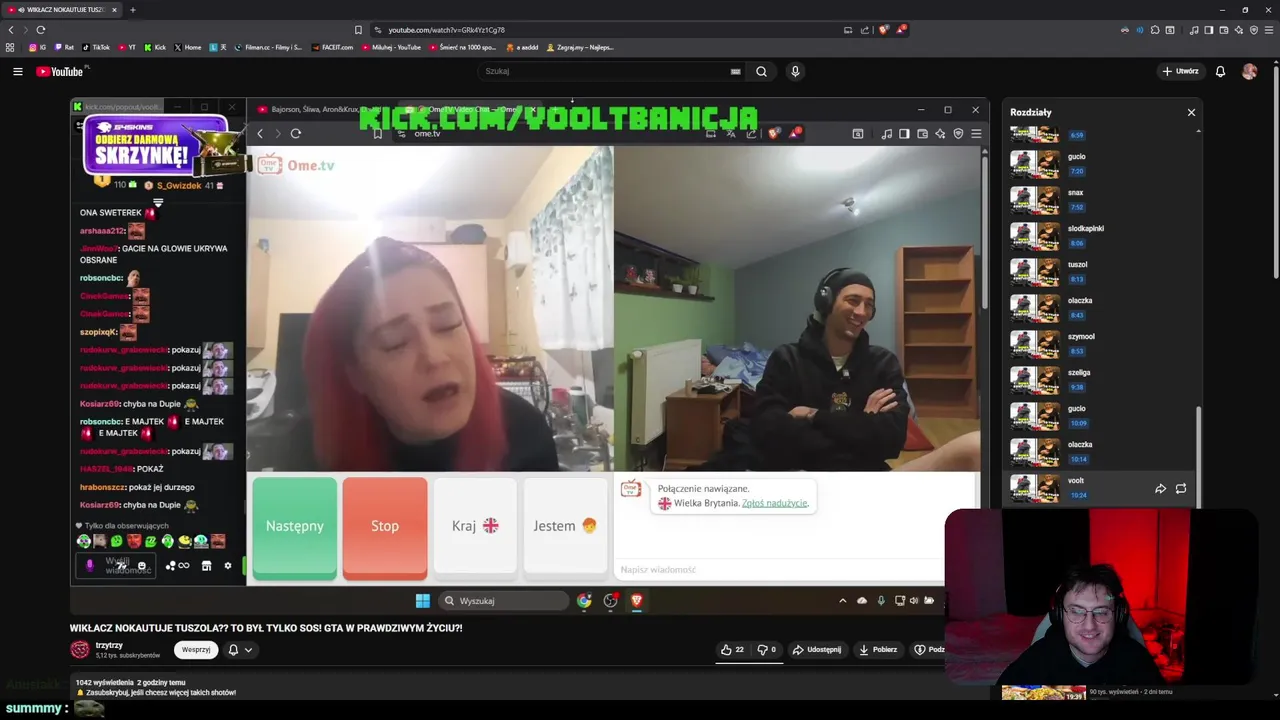The height and width of the screenshot is (720, 1280).
Task: Click the address bar URL
Action: [446, 30]
